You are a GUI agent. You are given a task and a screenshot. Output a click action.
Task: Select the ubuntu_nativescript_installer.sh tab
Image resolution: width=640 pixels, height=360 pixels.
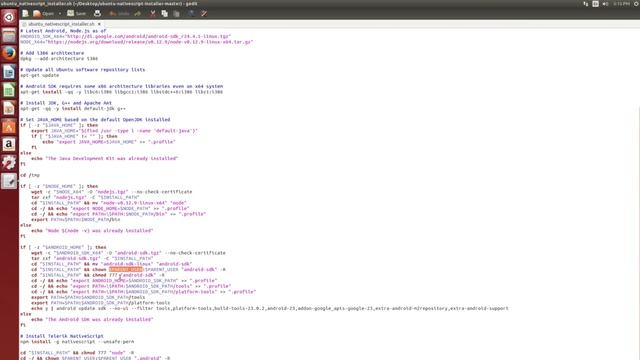[x=61, y=24]
